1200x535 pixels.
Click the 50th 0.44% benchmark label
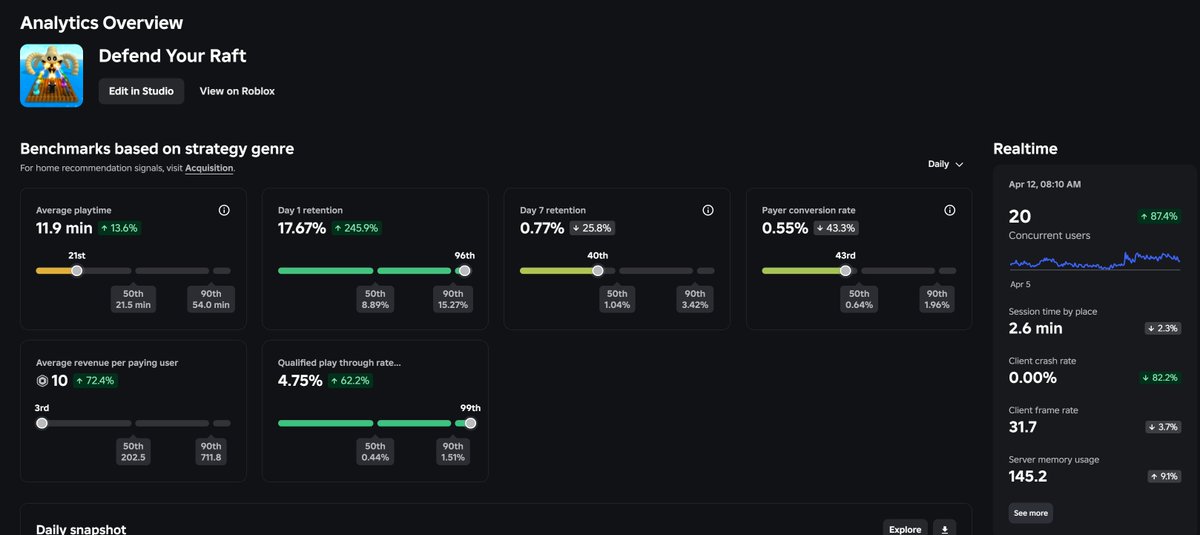375,452
